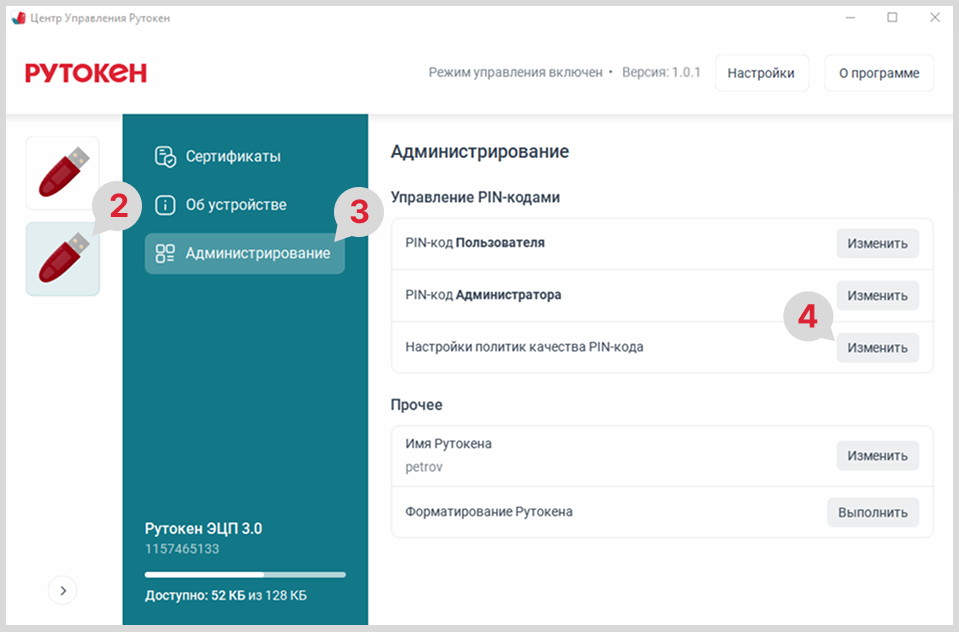Select the first Rutoken device thumbnail
The height and width of the screenshot is (632, 959).
click(63, 173)
